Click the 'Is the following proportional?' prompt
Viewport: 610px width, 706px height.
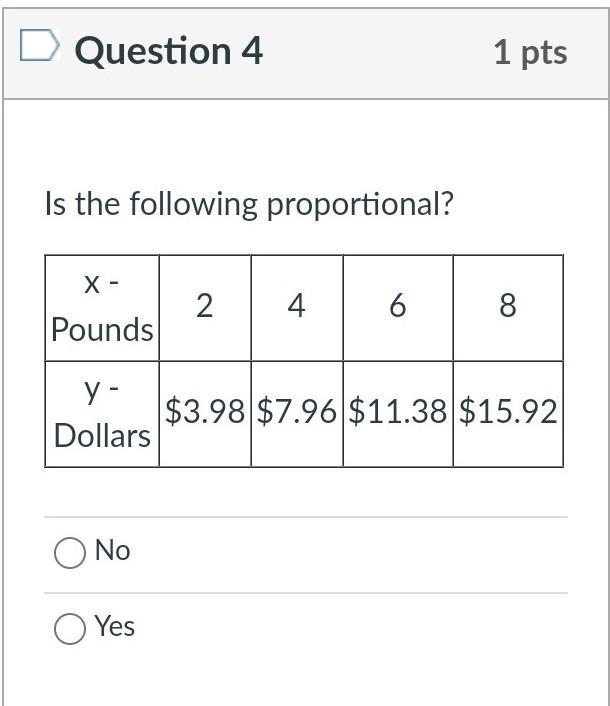(x=249, y=204)
